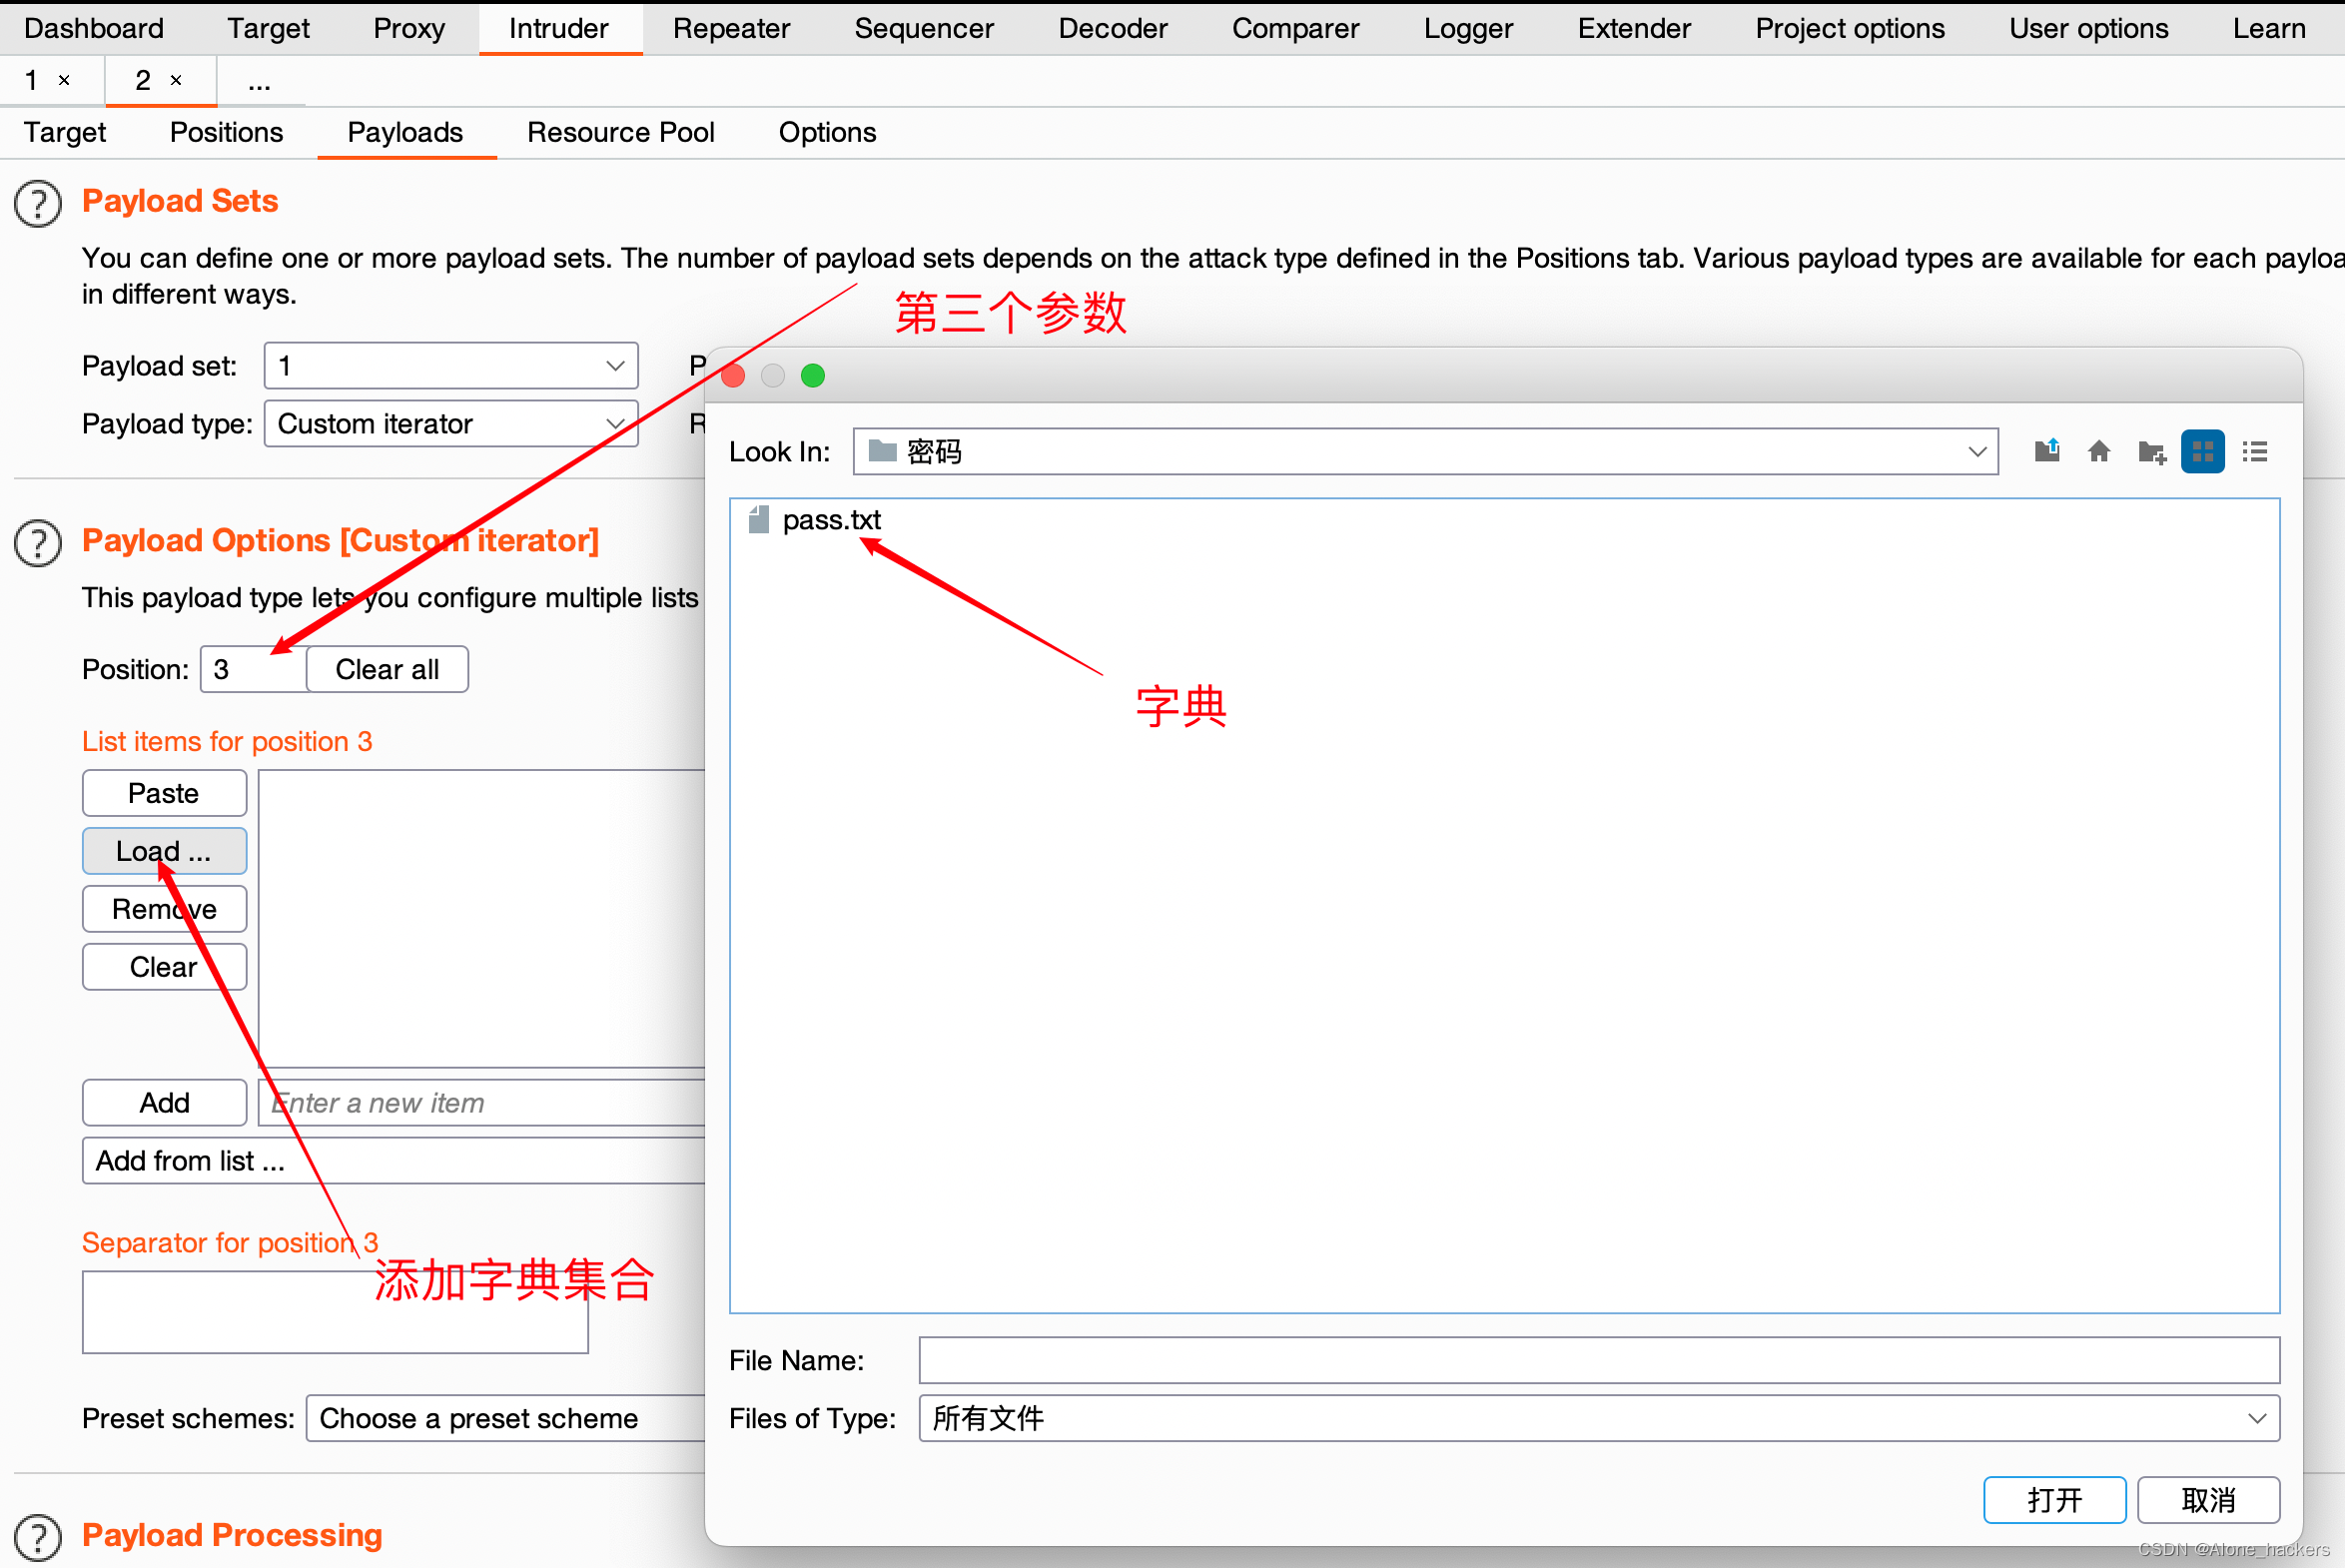Screen dimensions: 2345x1568
Task: Click Payload Options help question icon
Action: point(38,543)
